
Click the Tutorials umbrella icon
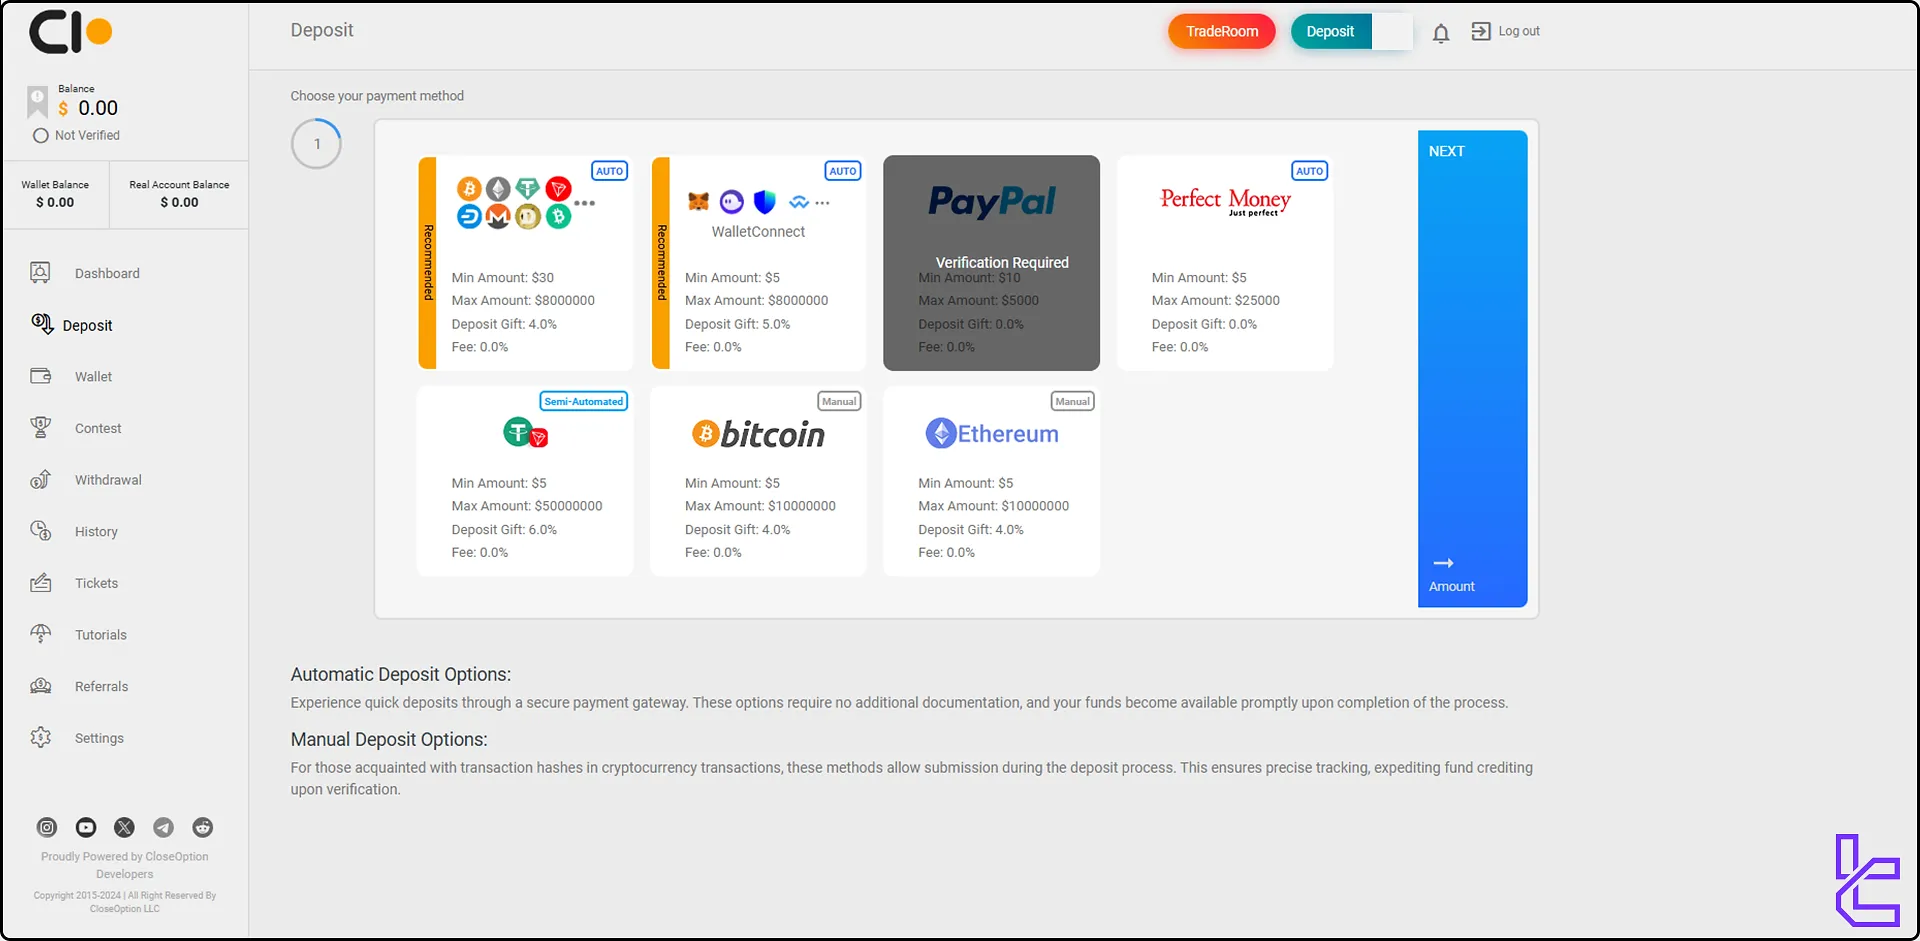41,634
